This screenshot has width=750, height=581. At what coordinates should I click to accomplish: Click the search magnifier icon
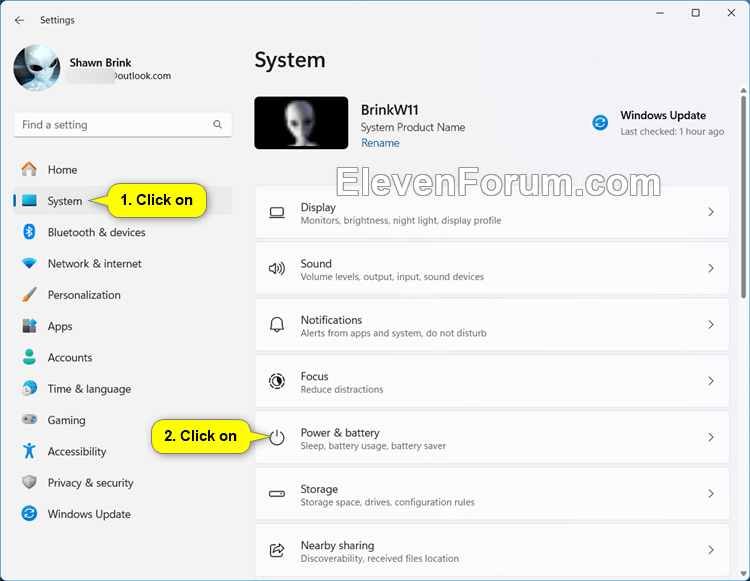coord(218,124)
